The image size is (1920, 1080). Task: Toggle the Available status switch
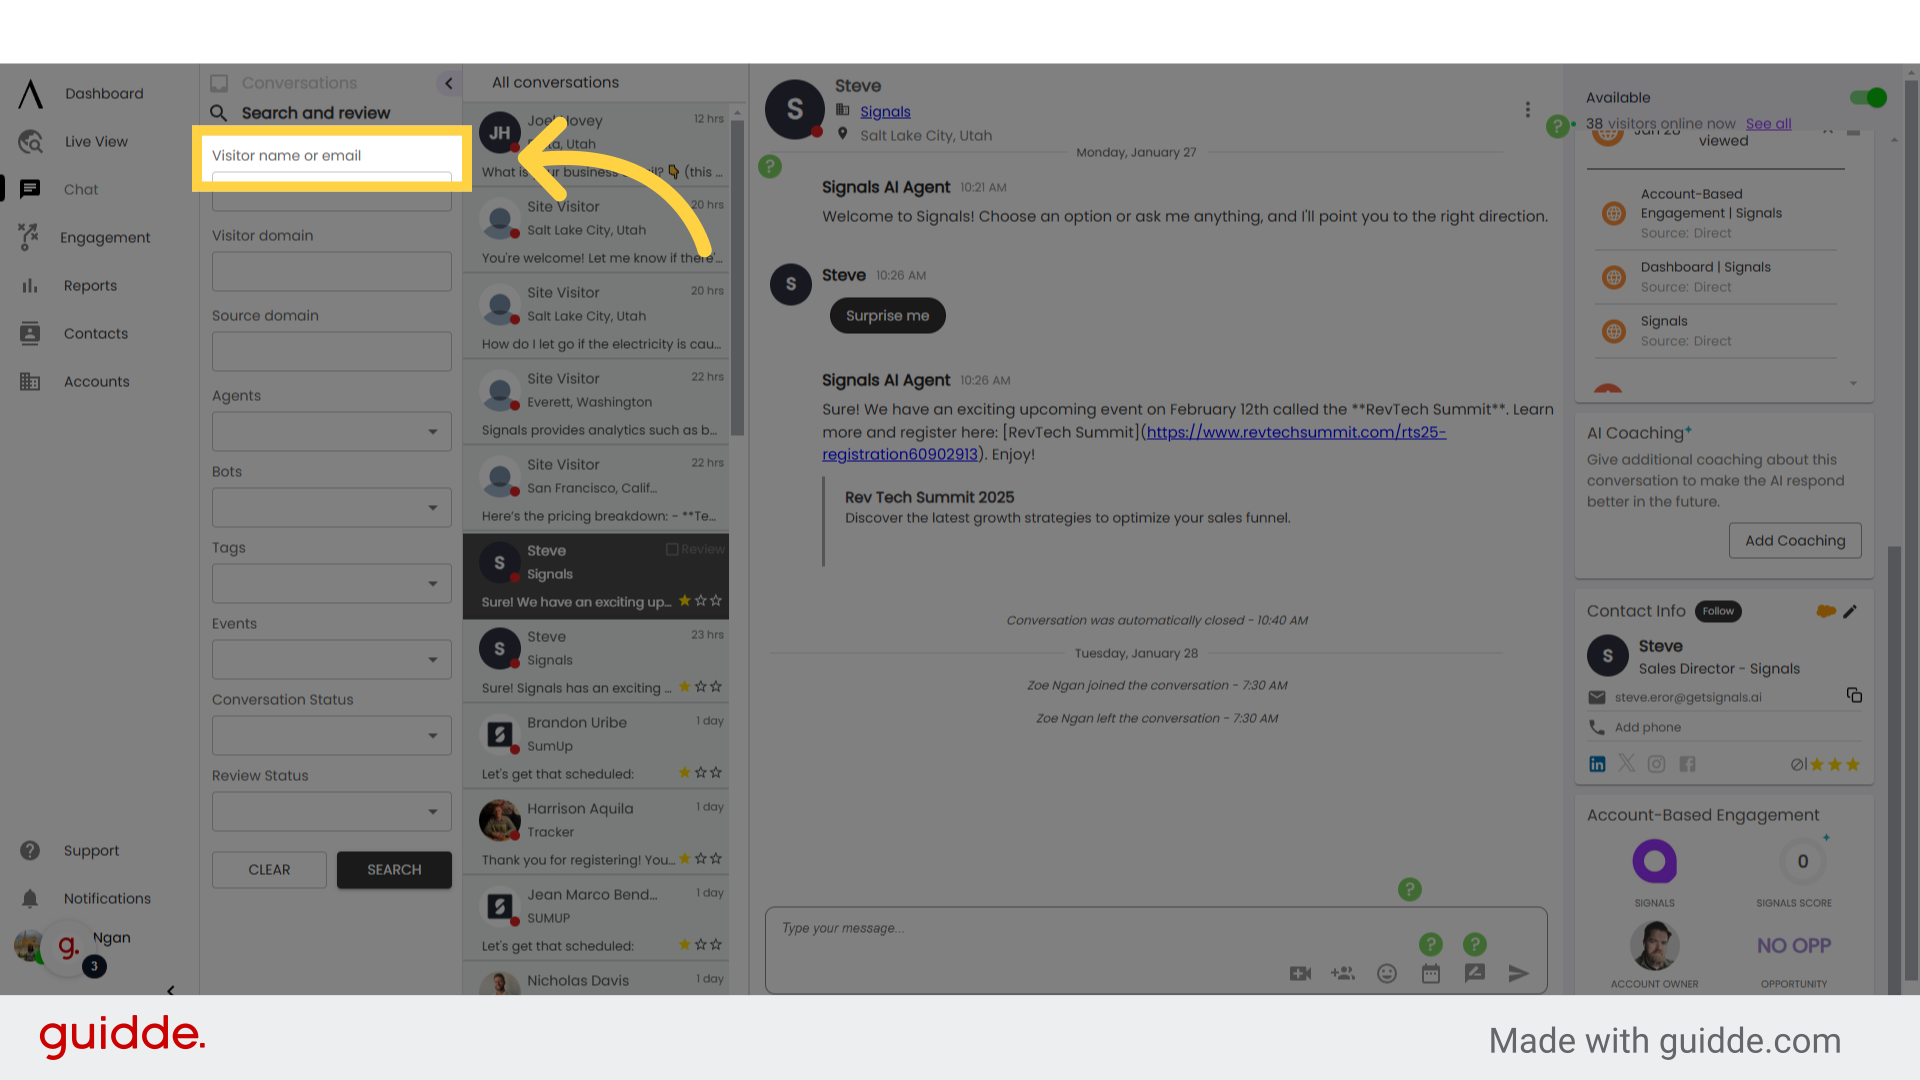click(1867, 97)
